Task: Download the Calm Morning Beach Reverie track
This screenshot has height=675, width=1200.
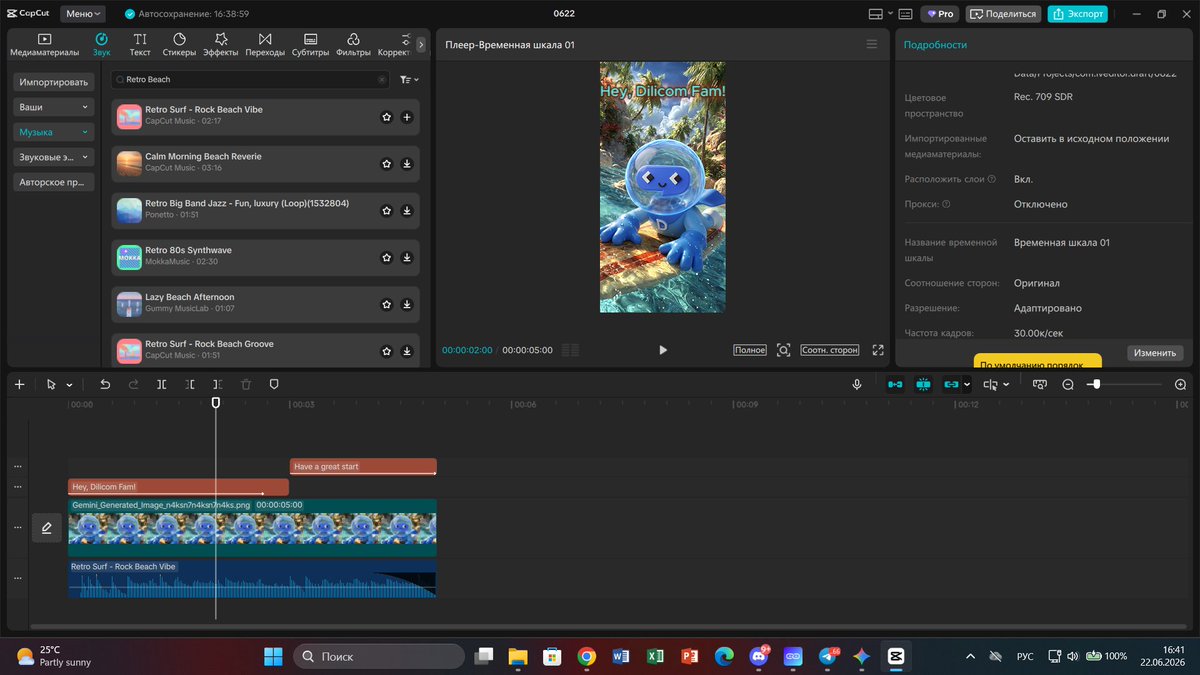Action: click(x=407, y=164)
